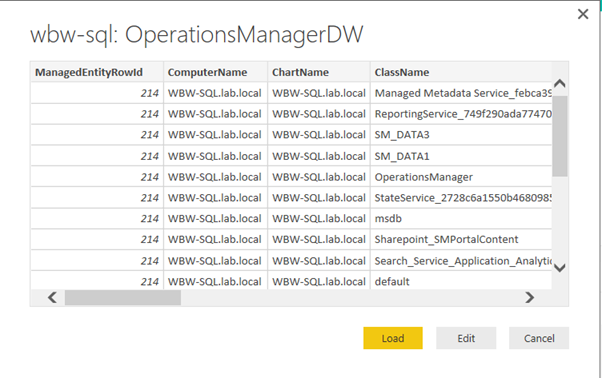Click the msdb cell
Screen dimensions: 602x378
point(461,218)
